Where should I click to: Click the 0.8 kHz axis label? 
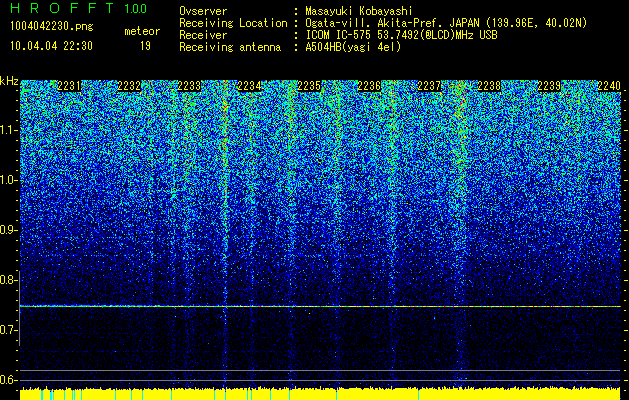point(9,280)
